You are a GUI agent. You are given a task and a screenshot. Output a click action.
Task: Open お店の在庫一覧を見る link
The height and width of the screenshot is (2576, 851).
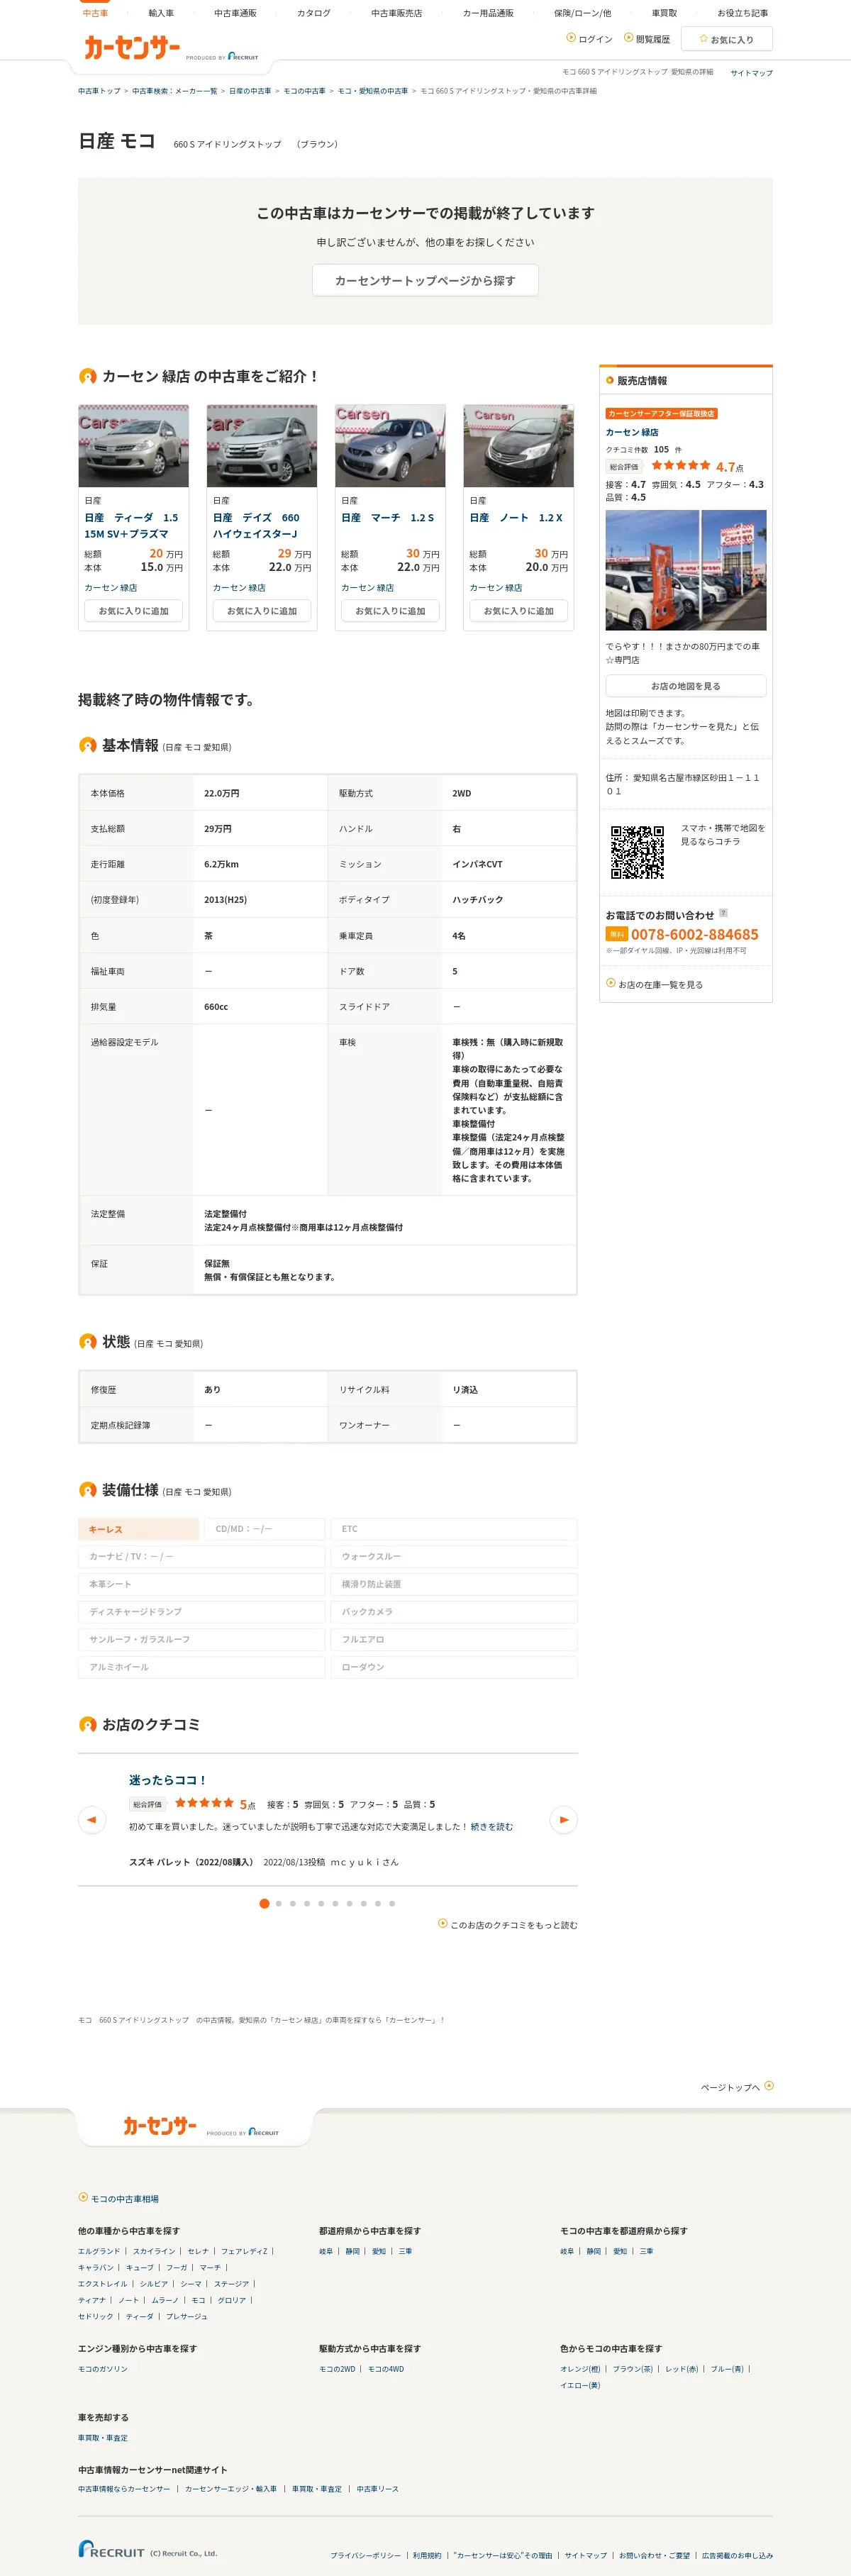tap(660, 985)
